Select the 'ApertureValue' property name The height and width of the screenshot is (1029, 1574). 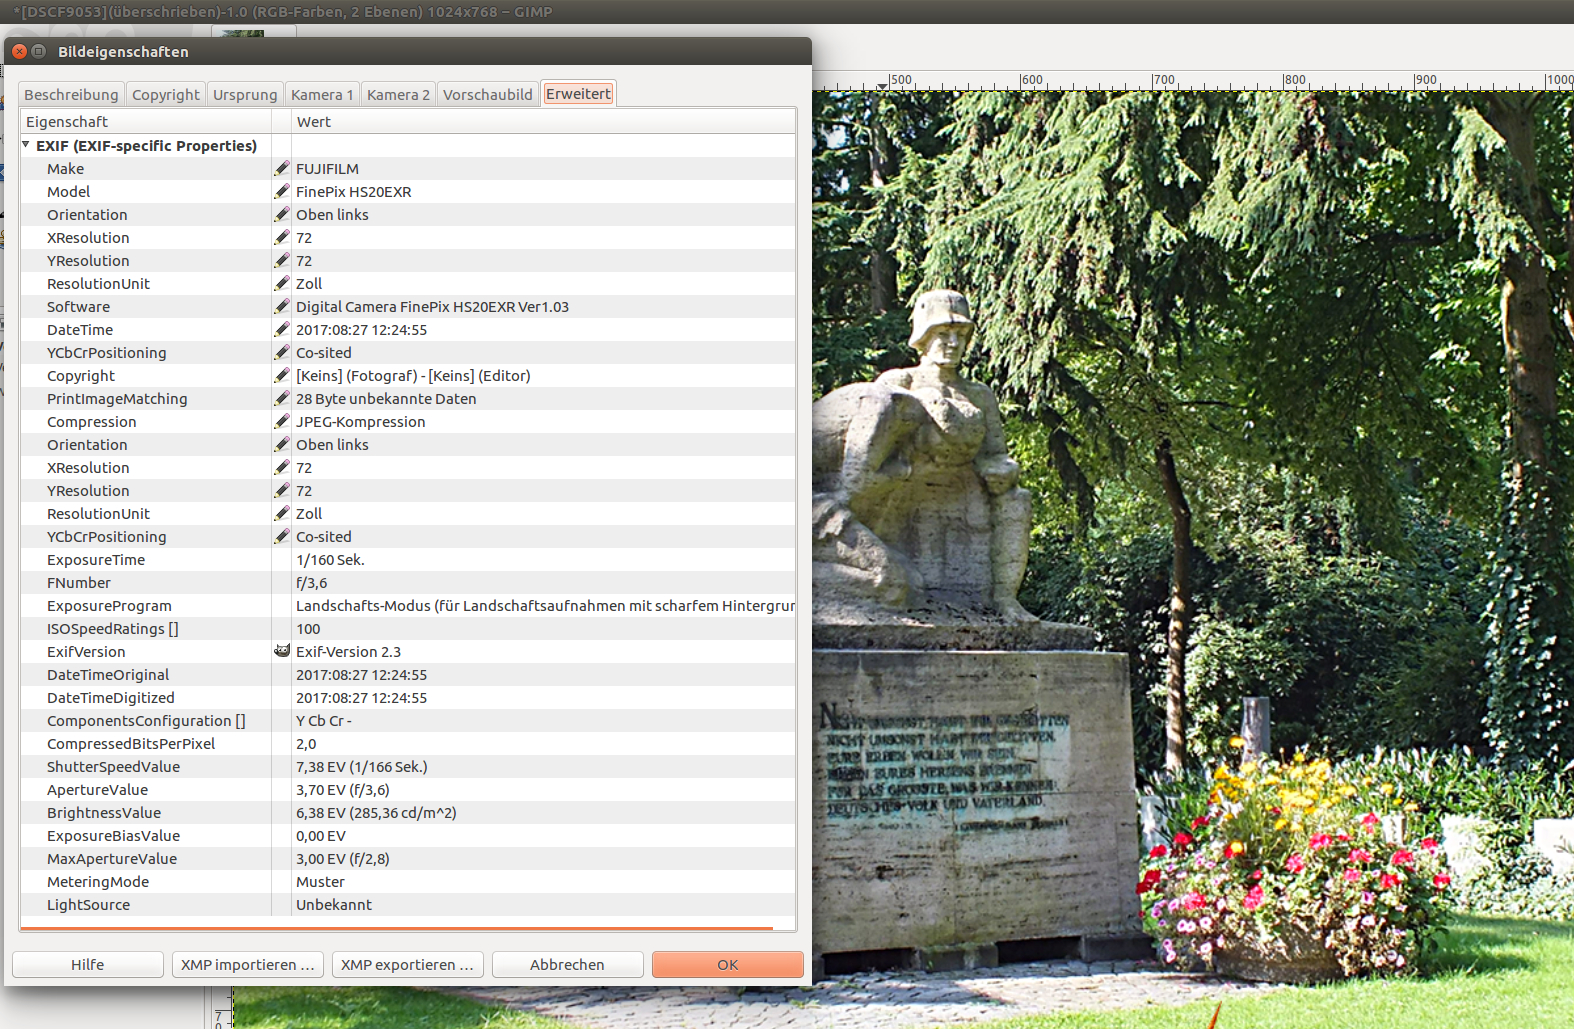[x=97, y=789]
